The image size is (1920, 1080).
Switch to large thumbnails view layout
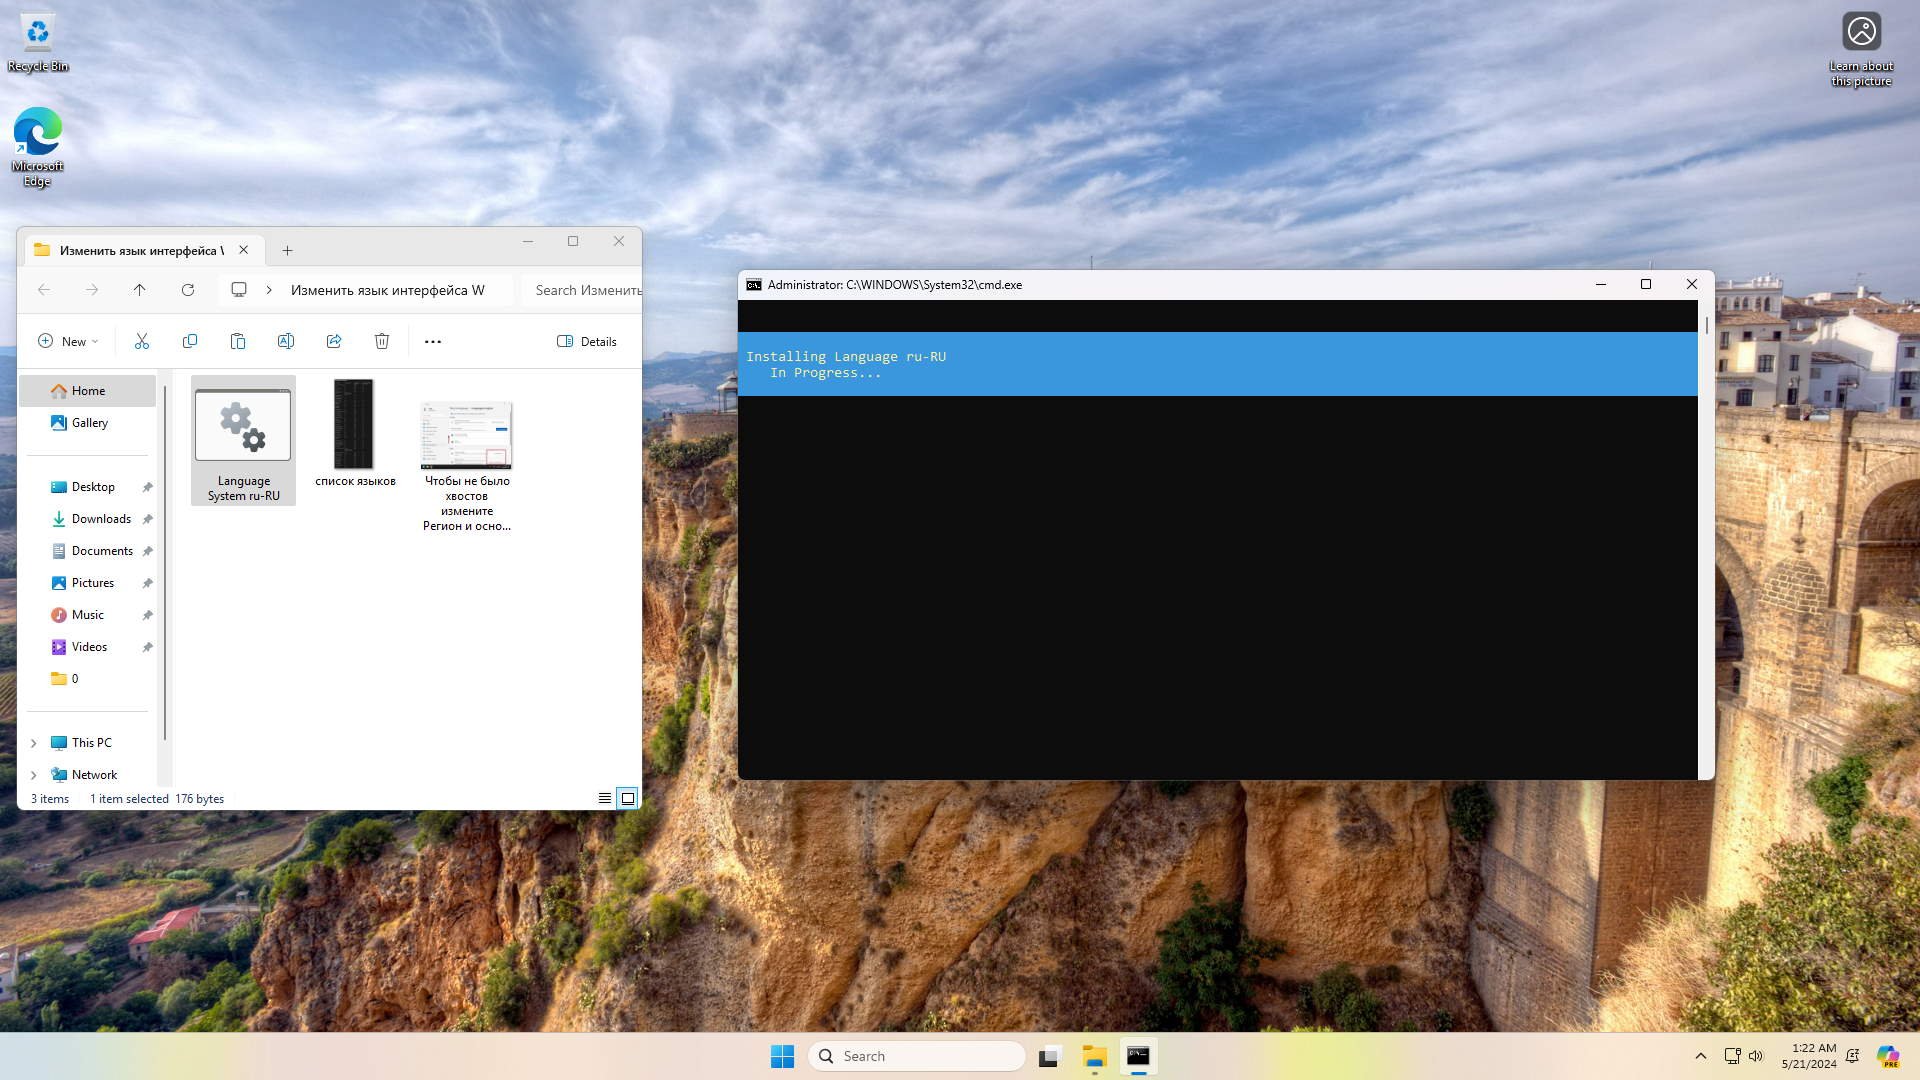[x=628, y=798]
